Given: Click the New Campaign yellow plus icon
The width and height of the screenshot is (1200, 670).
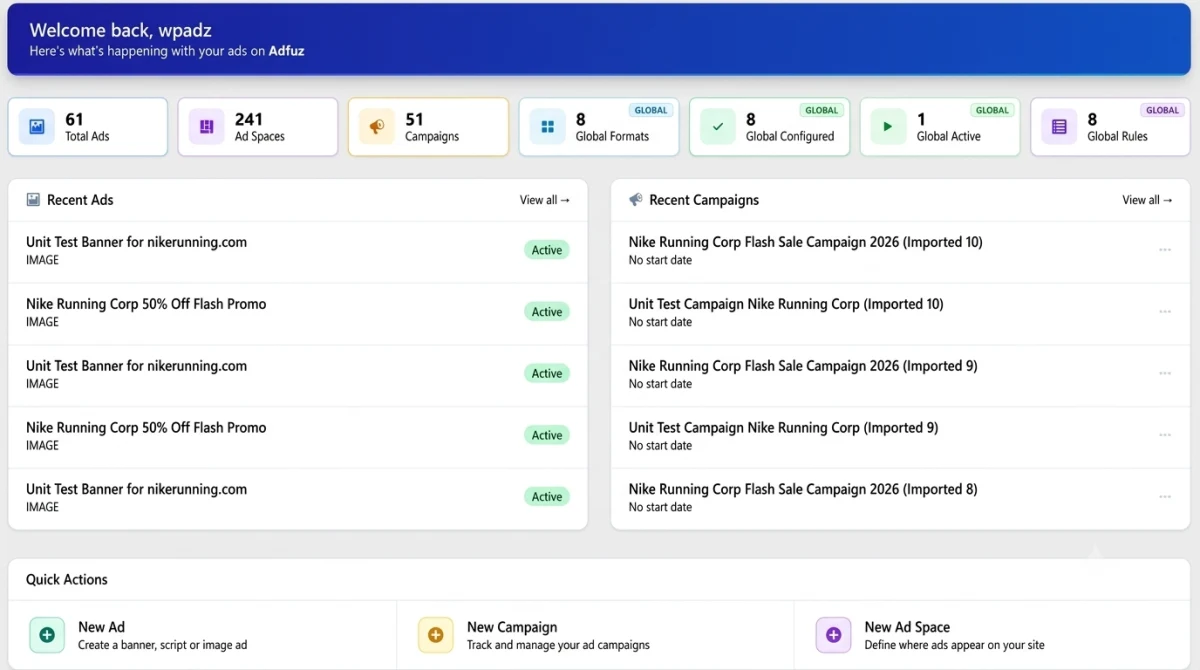Looking at the screenshot, I should pos(435,635).
